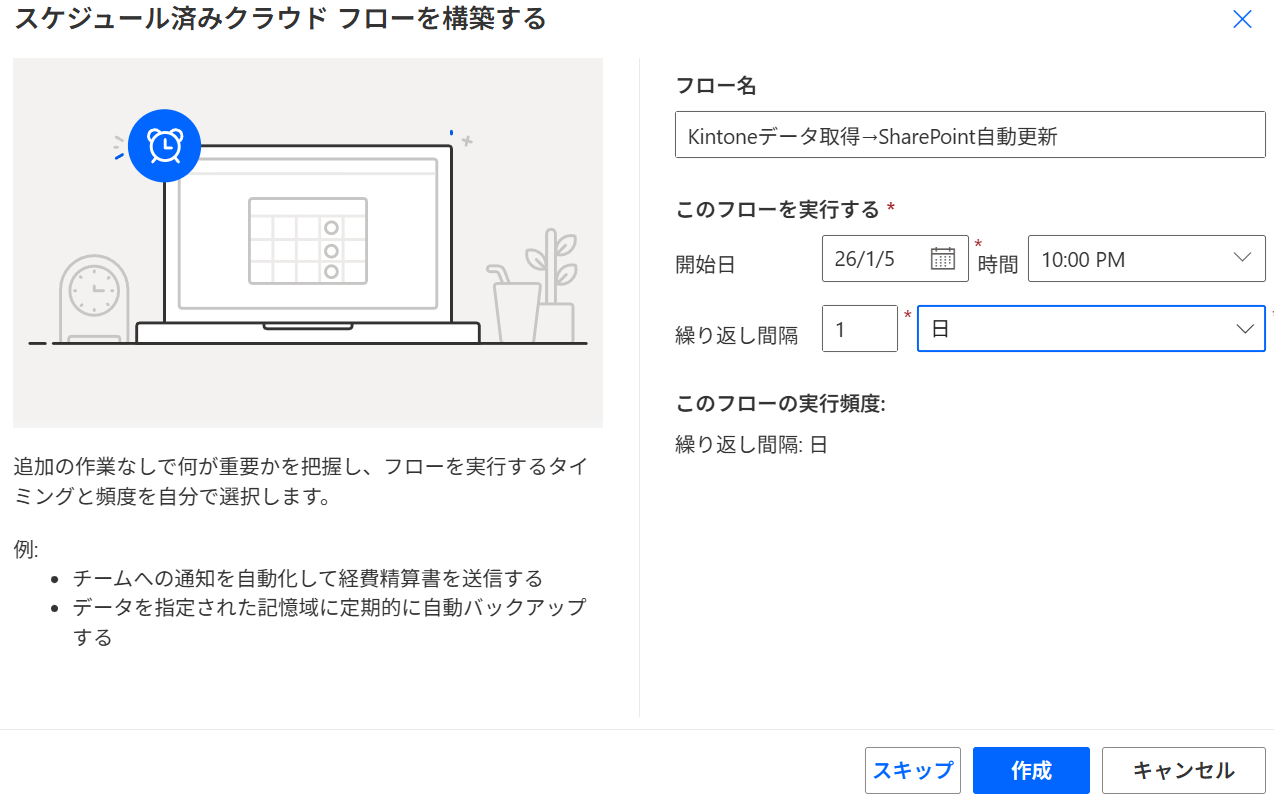The image size is (1274, 802).
Task: Click the dialog title heading text
Action: [x=280, y=19]
